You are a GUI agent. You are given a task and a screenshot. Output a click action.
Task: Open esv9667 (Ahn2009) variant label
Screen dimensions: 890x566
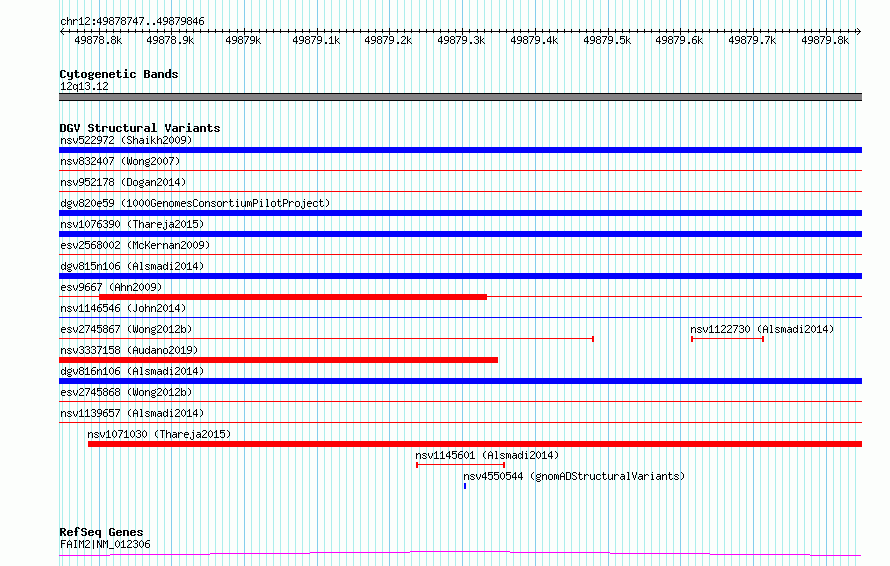tap(111, 287)
